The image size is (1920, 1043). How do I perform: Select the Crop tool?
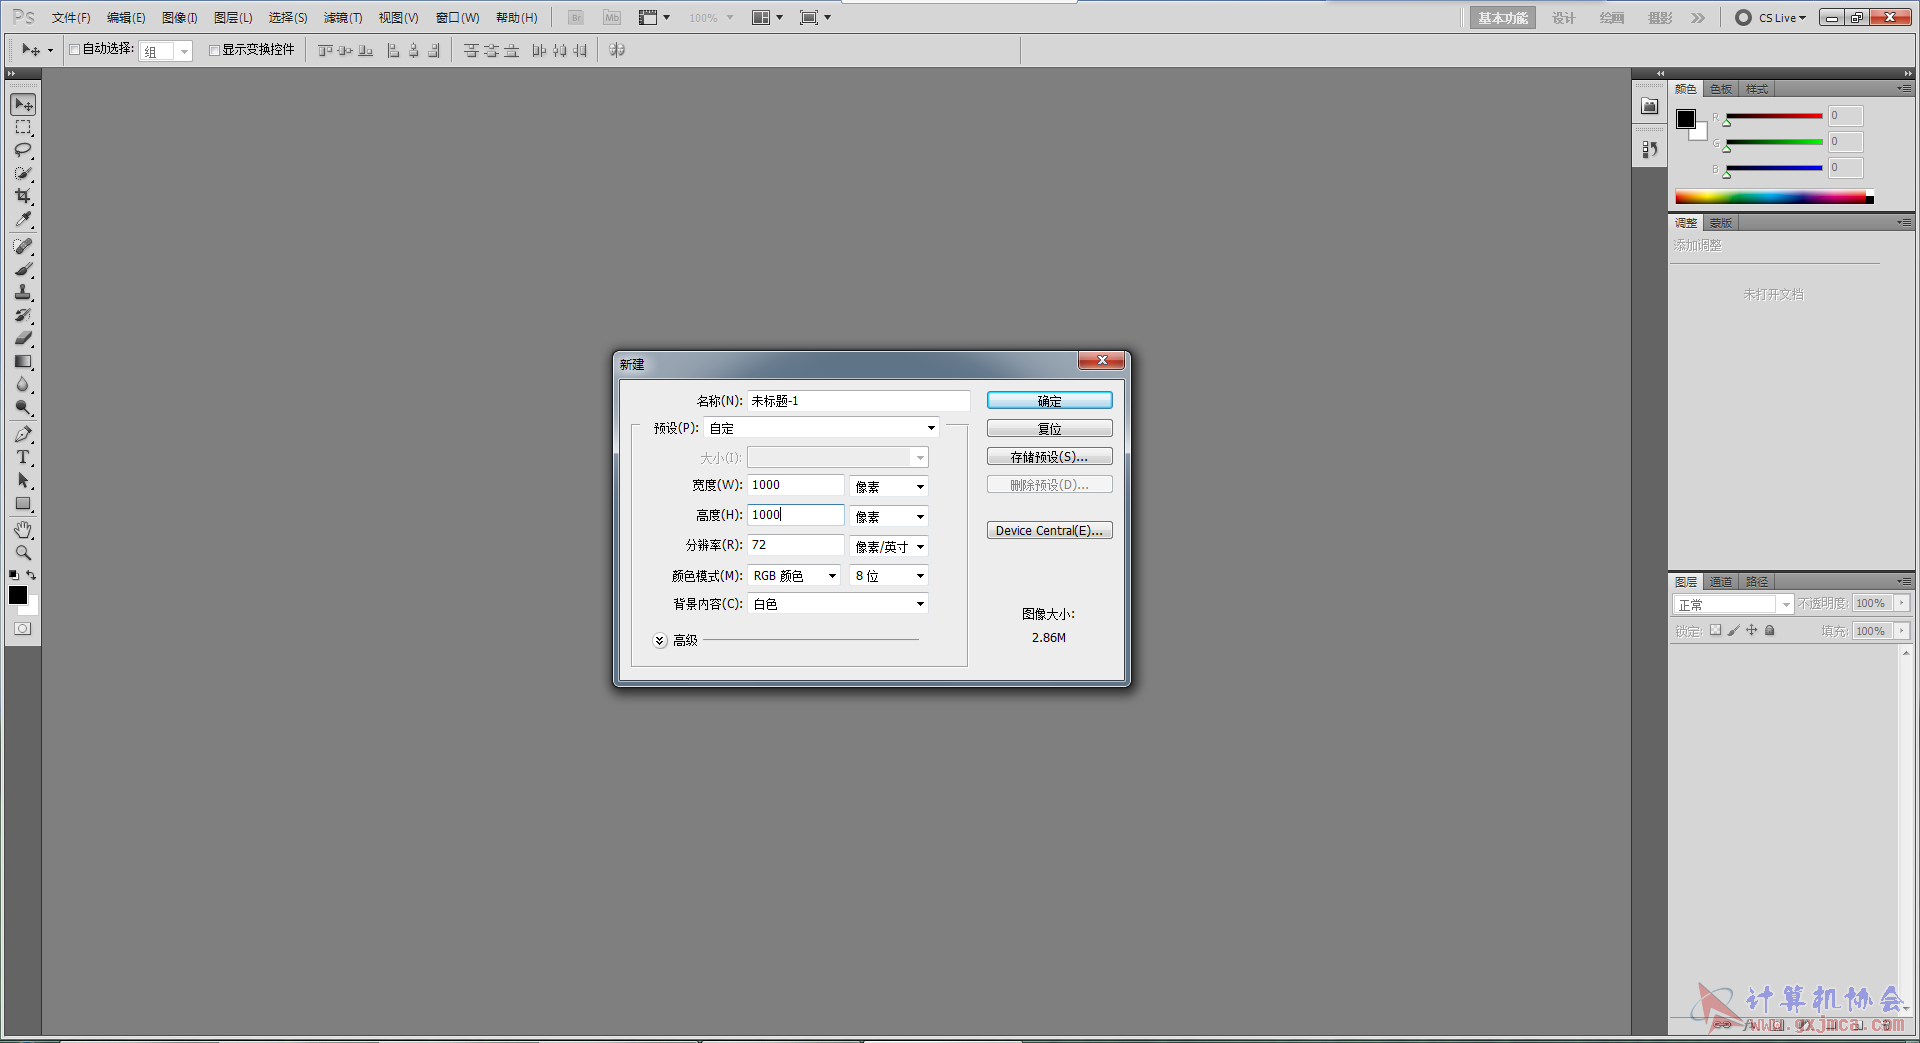tap(23, 196)
